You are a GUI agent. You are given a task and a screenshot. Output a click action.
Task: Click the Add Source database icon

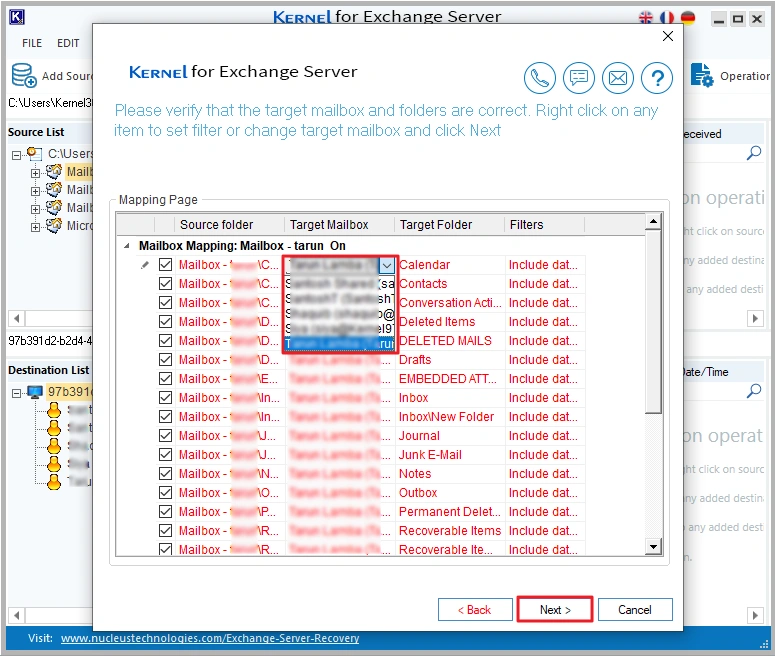click(x=23, y=75)
